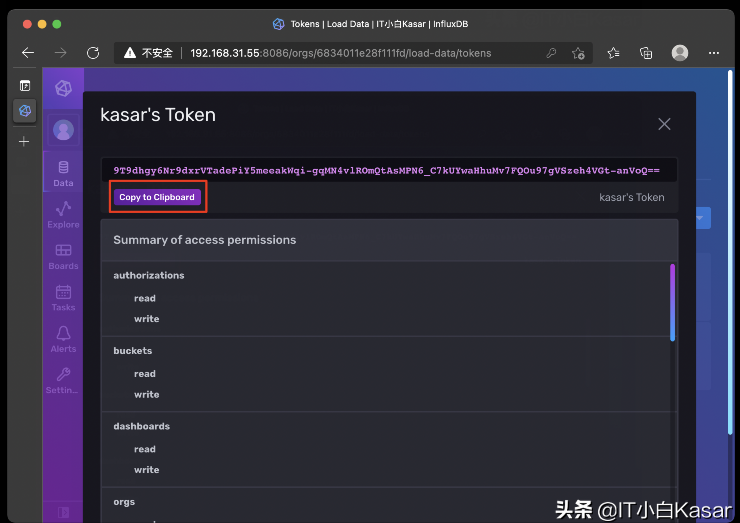Open the Settings wrench icon
The height and width of the screenshot is (523, 740).
(x=63, y=374)
